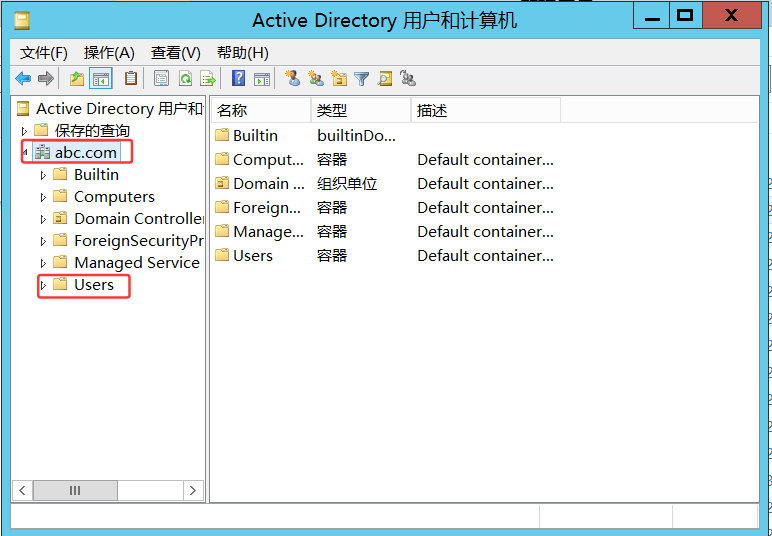Open Properties via the toolbar icon

(x=161, y=78)
